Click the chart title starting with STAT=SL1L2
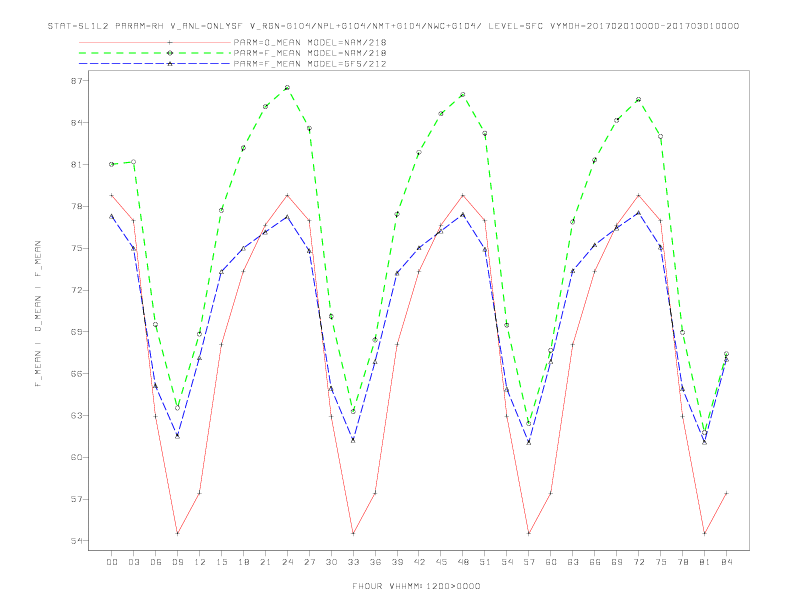 click(x=393, y=26)
